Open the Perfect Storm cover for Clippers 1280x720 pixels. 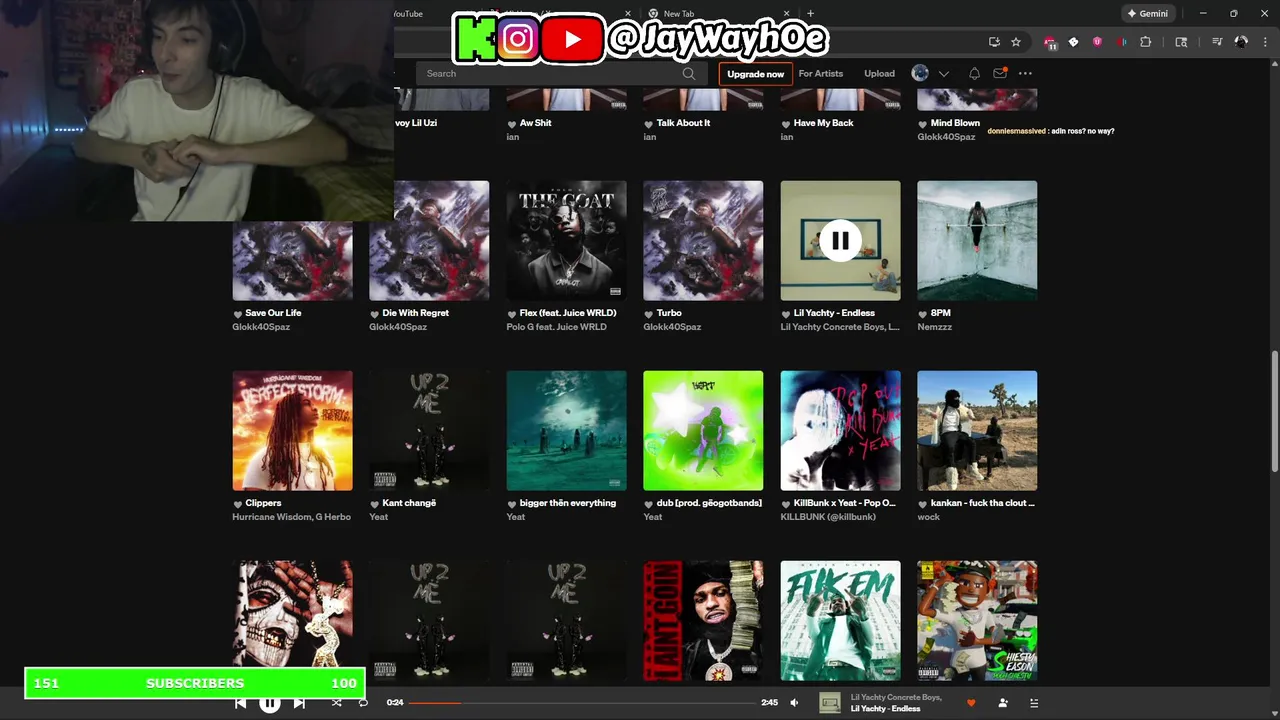click(292, 430)
